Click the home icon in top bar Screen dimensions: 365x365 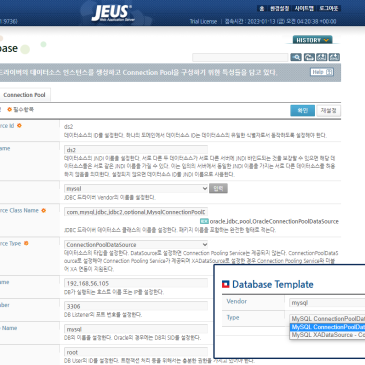[x=262, y=9]
